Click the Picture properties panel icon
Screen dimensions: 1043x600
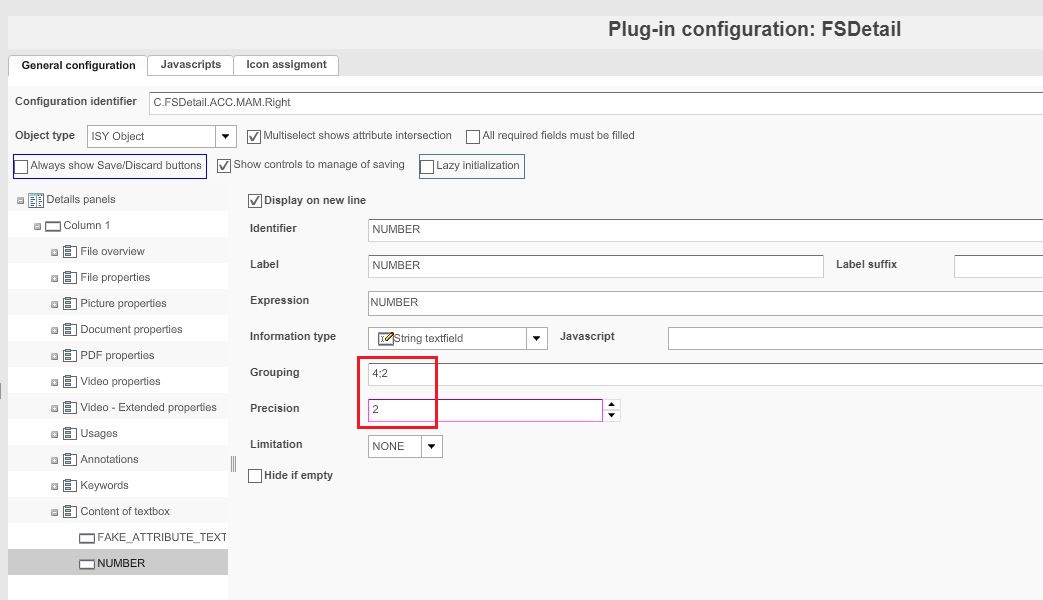click(x=70, y=304)
